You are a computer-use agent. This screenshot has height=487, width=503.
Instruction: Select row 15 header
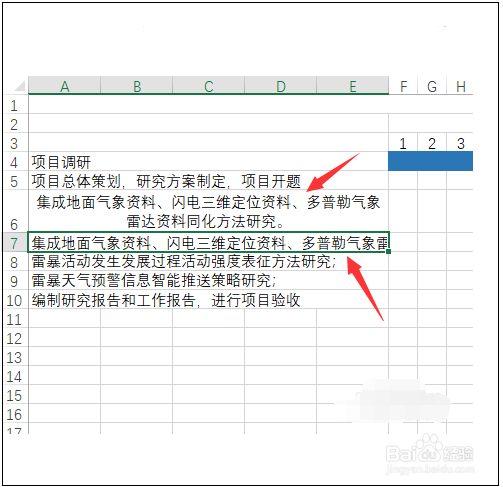point(15,394)
